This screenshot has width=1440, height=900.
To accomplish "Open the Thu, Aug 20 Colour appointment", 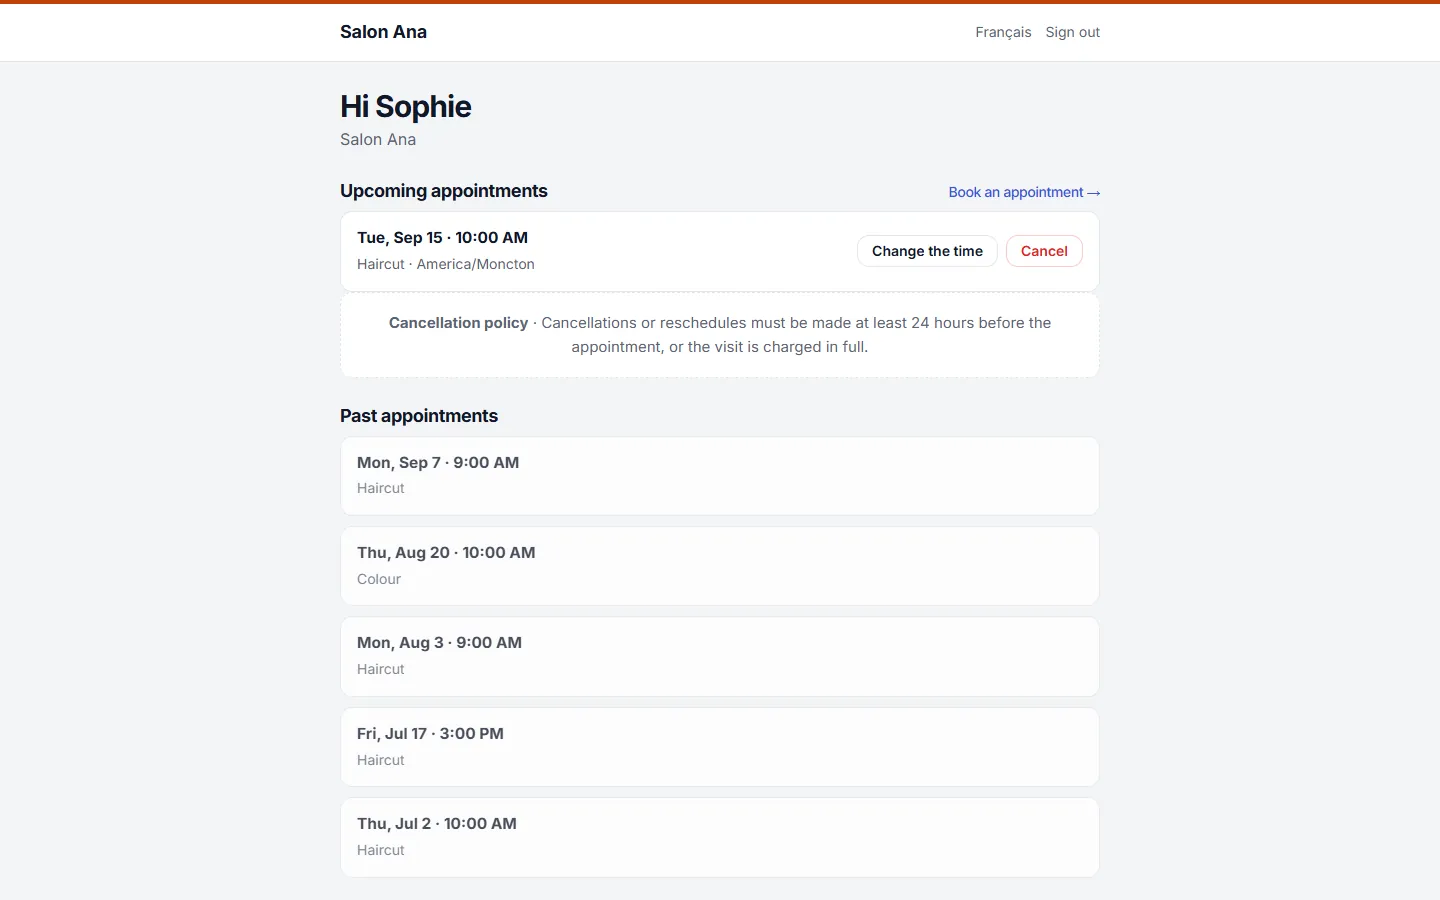I will pos(720,566).
